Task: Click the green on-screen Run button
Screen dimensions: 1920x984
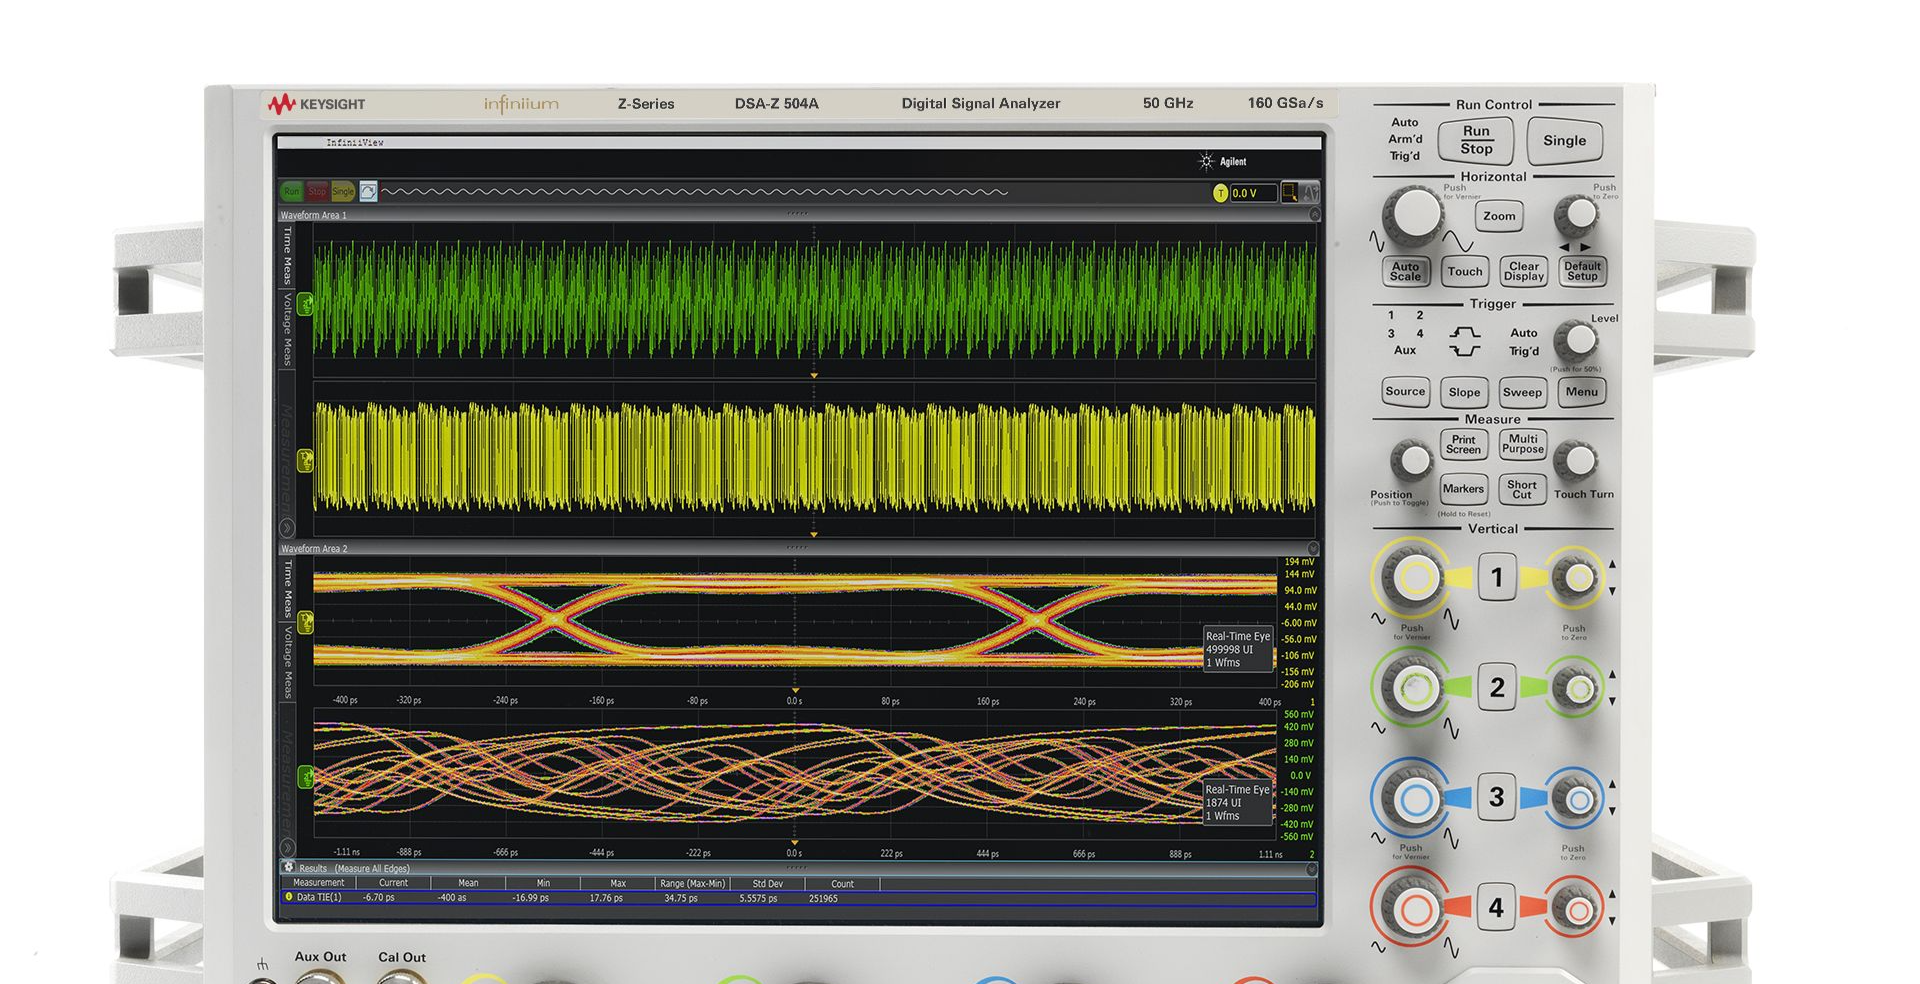Action: [291, 191]
